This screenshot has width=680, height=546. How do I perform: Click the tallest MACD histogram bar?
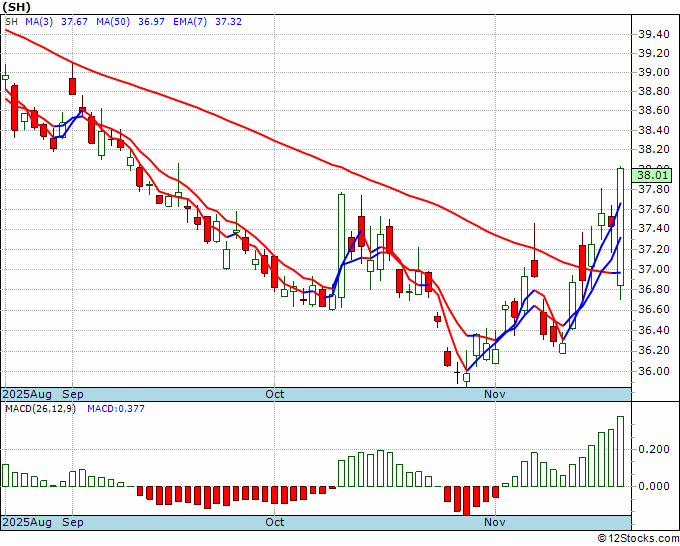pyautogui.click(x=621, y=451)
